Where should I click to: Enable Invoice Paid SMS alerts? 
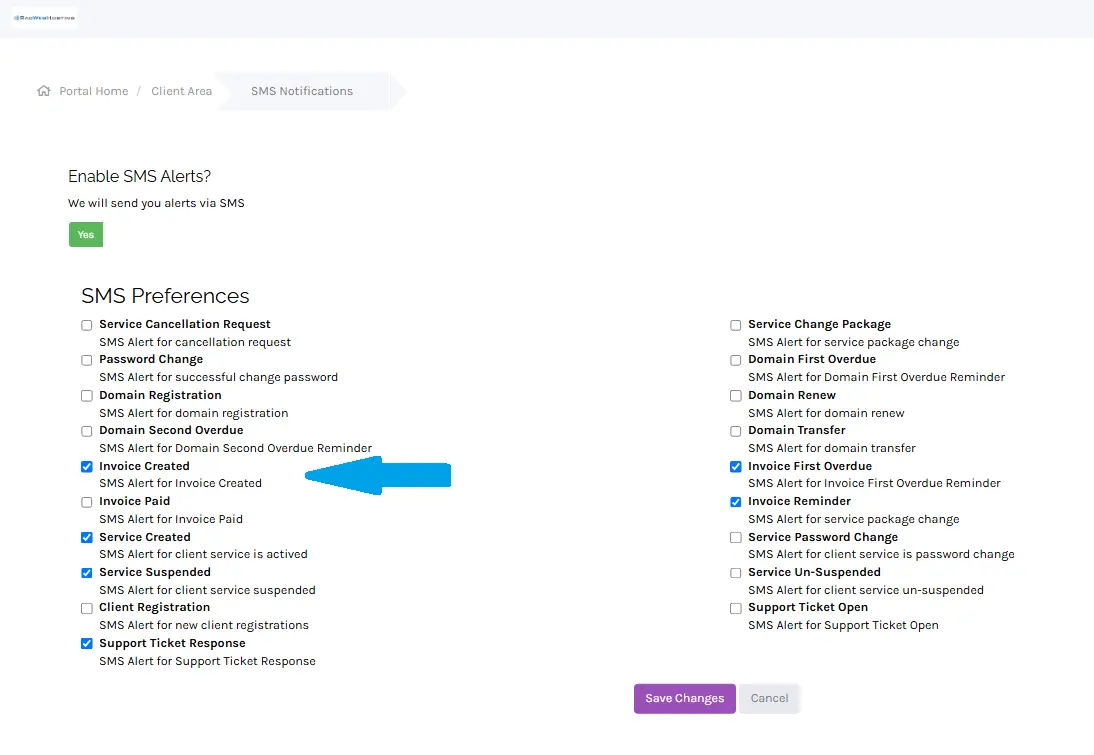coord(86,501)
